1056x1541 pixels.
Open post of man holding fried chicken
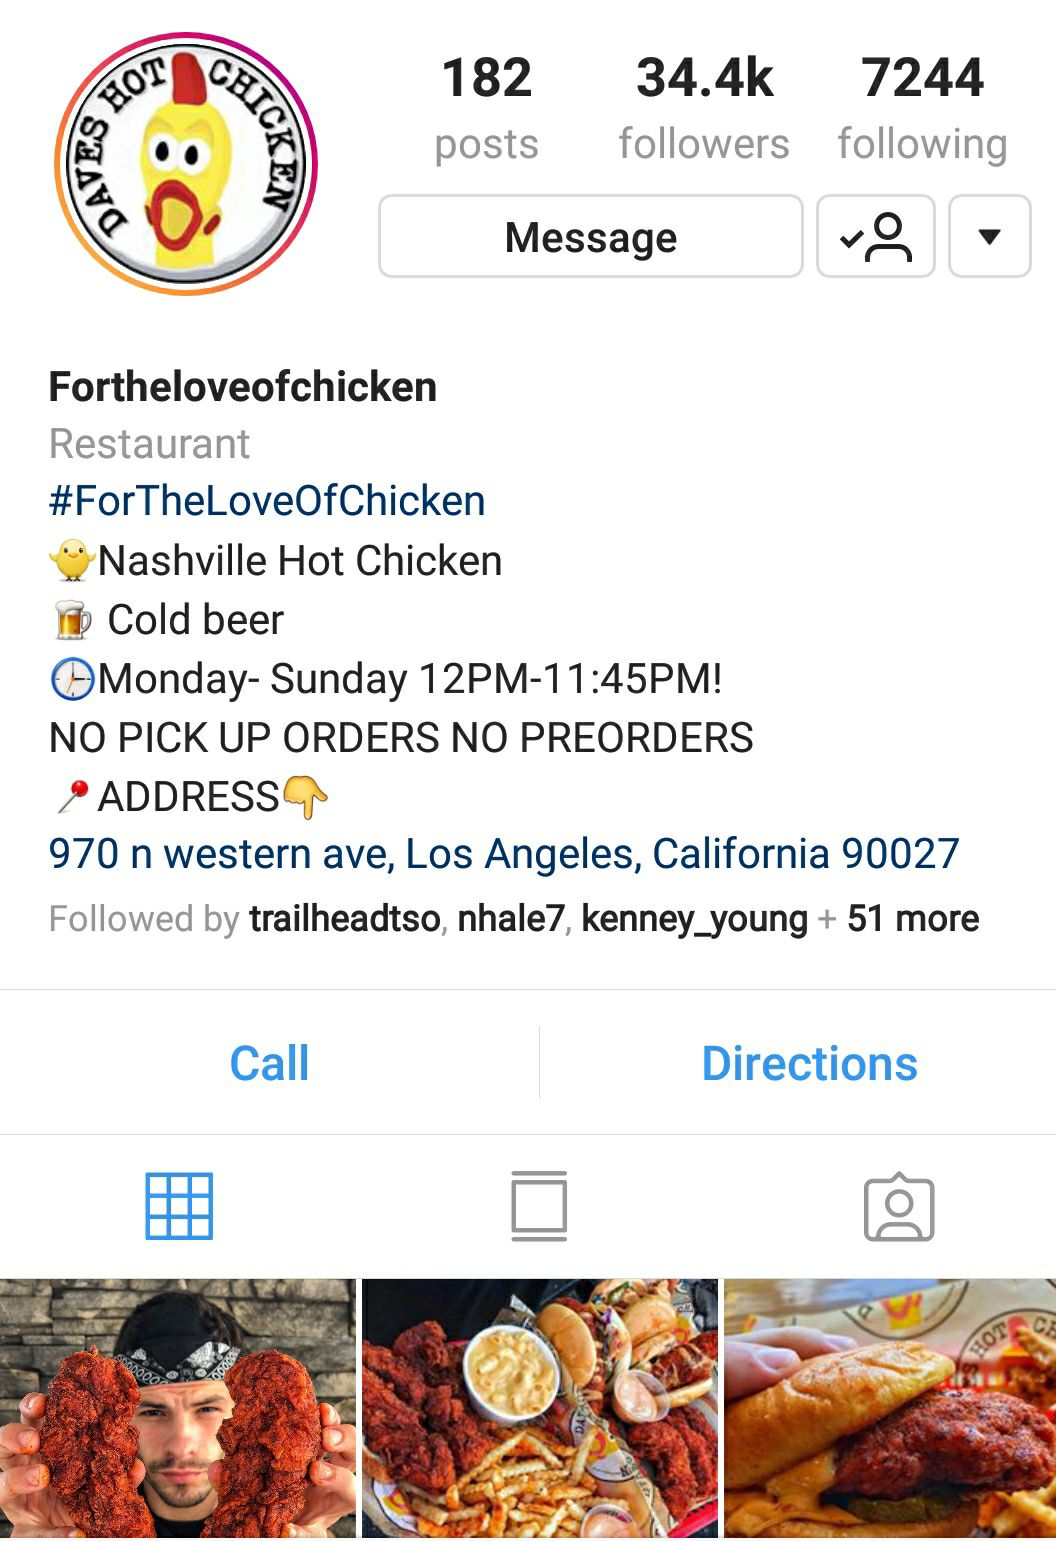pos(178,1408)
